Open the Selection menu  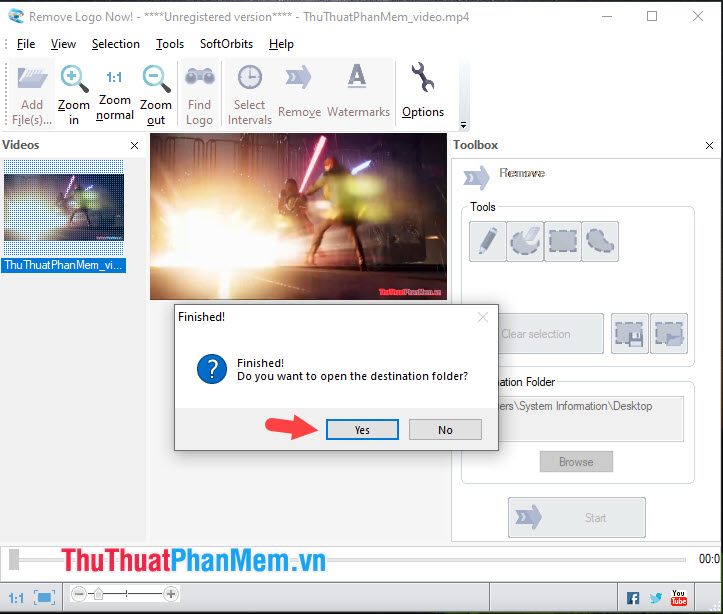click(x=115, y=44)
